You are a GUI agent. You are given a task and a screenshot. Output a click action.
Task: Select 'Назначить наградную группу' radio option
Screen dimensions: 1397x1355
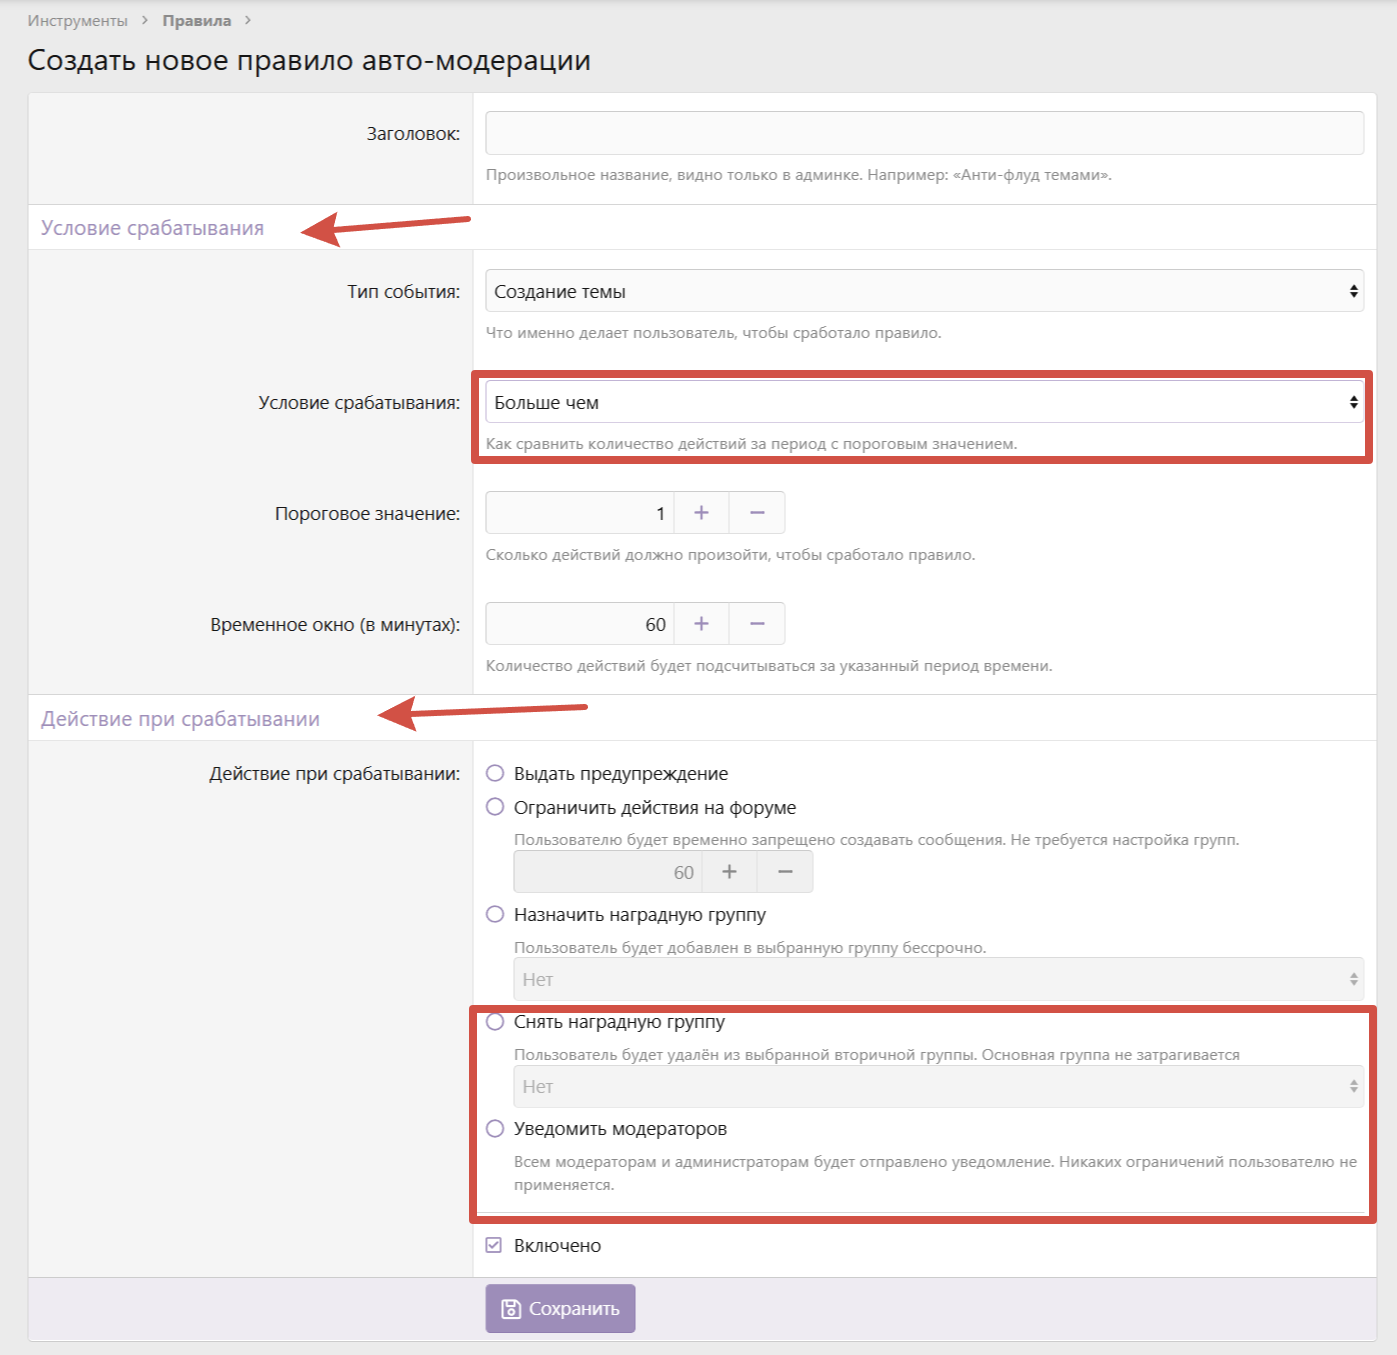pyautogui.click(x=495, y=914)
